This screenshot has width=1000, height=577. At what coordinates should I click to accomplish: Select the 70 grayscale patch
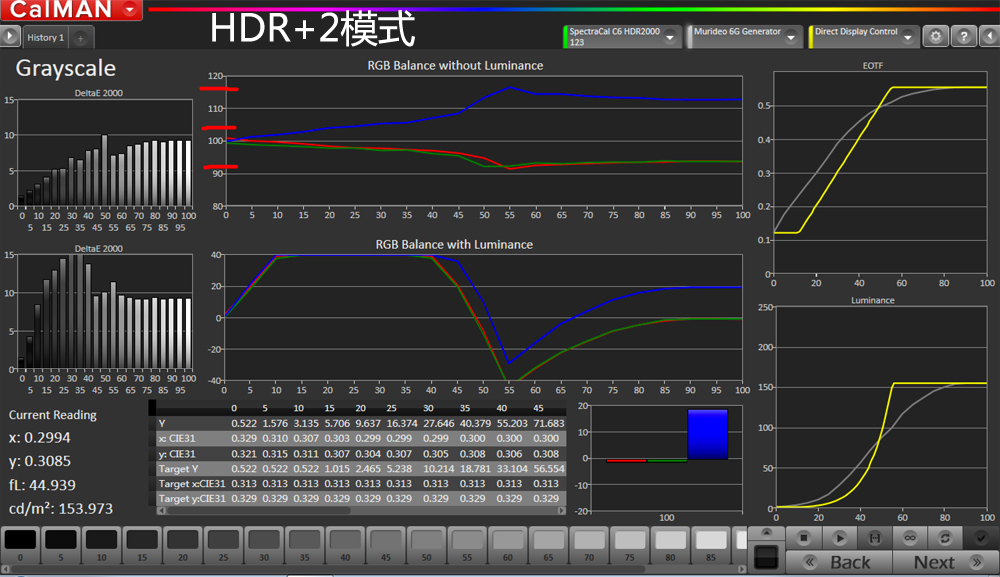point(589,545)
